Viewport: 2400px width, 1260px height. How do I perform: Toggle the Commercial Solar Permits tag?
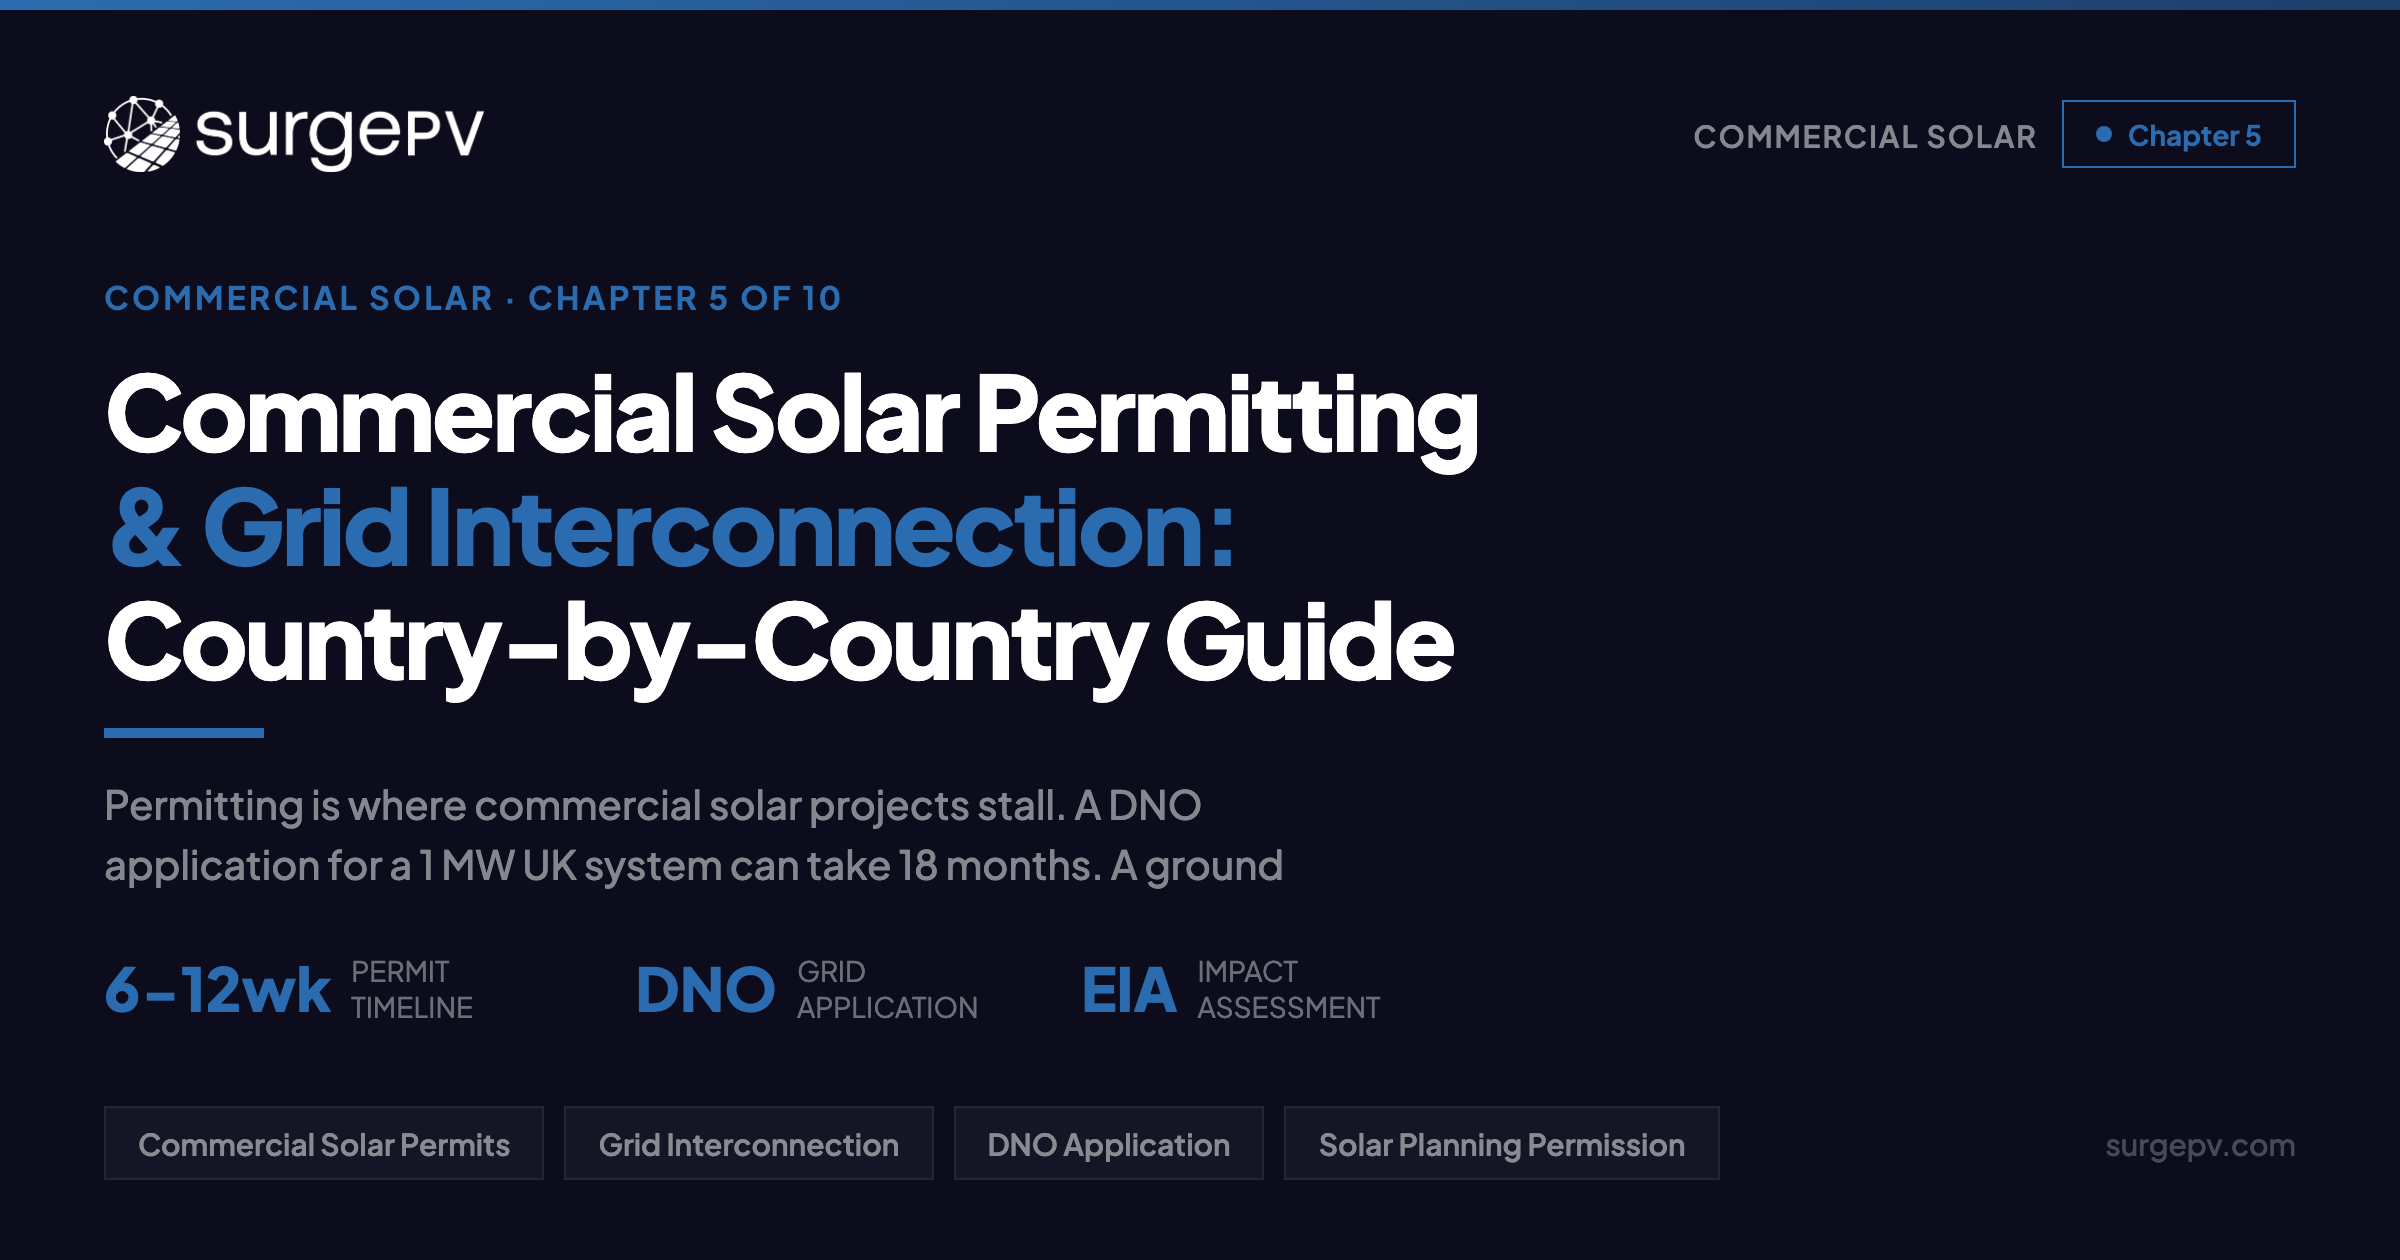(325, 1143)
